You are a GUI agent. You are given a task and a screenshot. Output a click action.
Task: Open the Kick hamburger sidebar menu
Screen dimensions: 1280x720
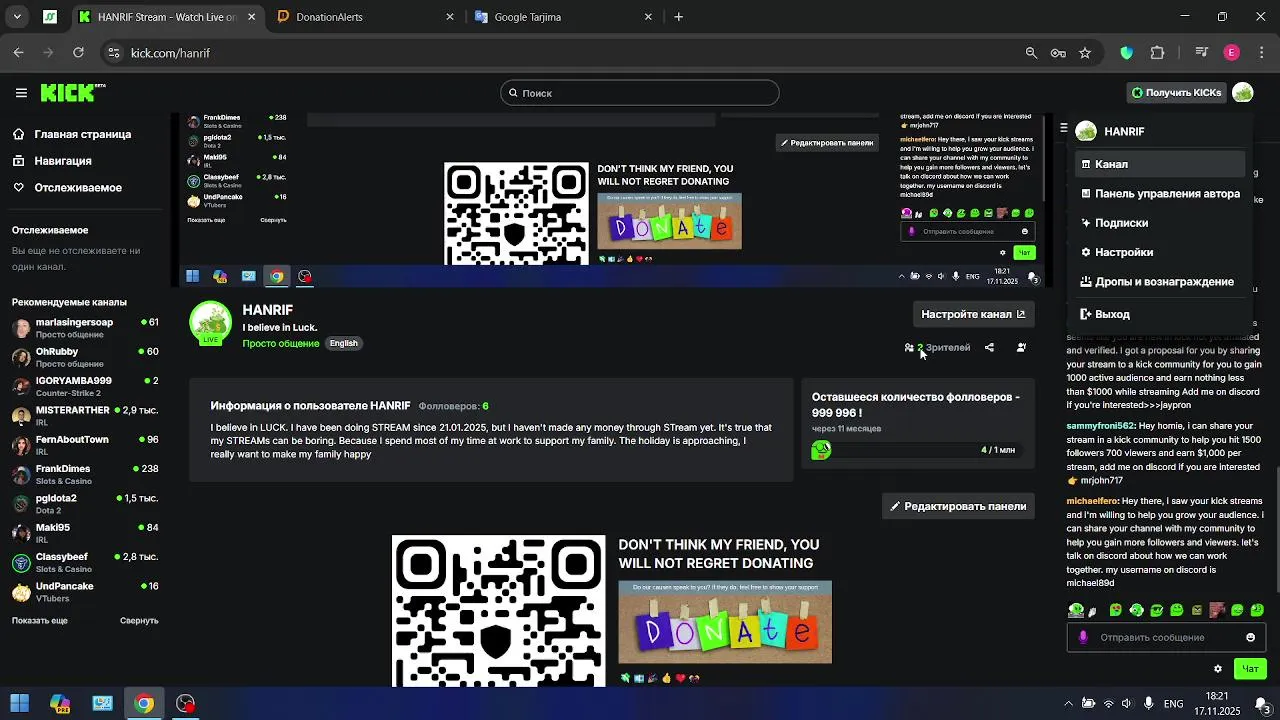[21, 93]
